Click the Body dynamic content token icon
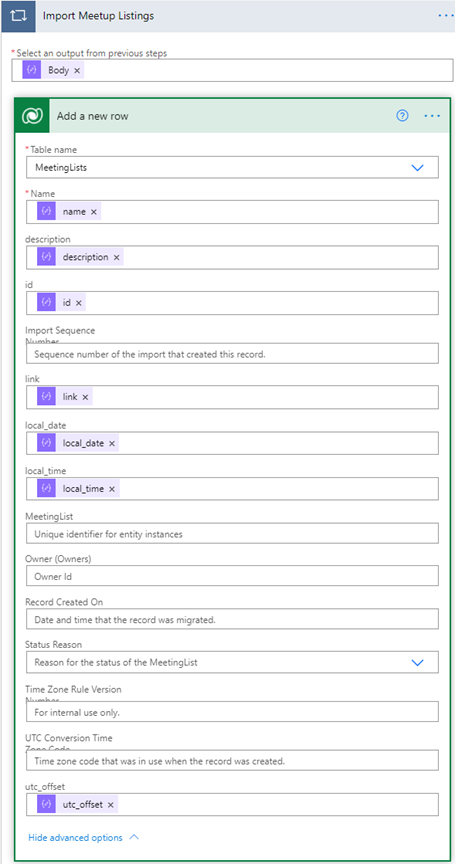This screenshot has width=455, height=864. coord(31,70)
